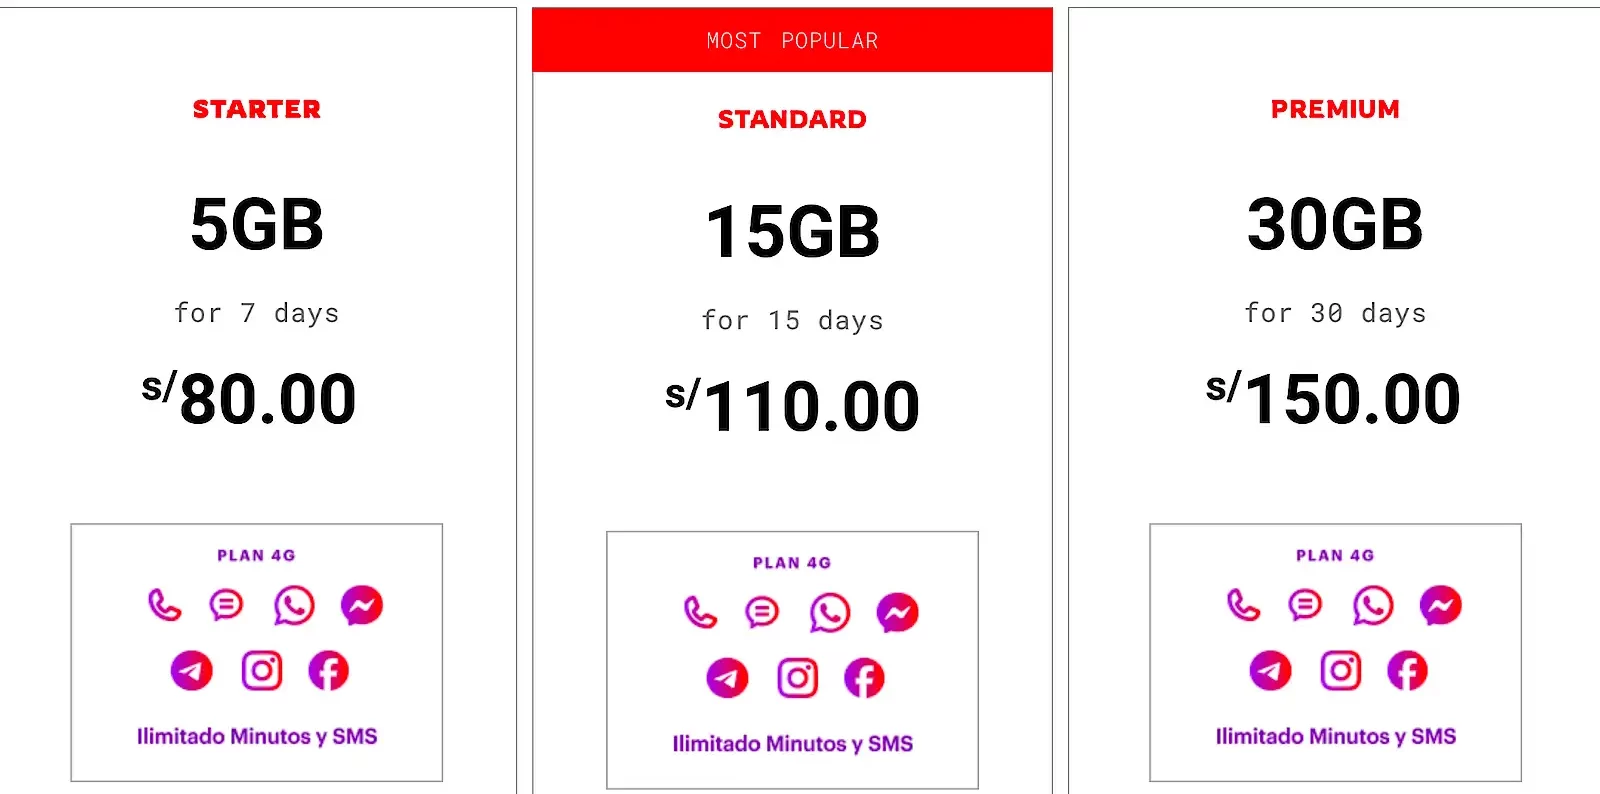Select the PREMIUM plan title
The image size is (1600, 794).
coord(1335,109)
